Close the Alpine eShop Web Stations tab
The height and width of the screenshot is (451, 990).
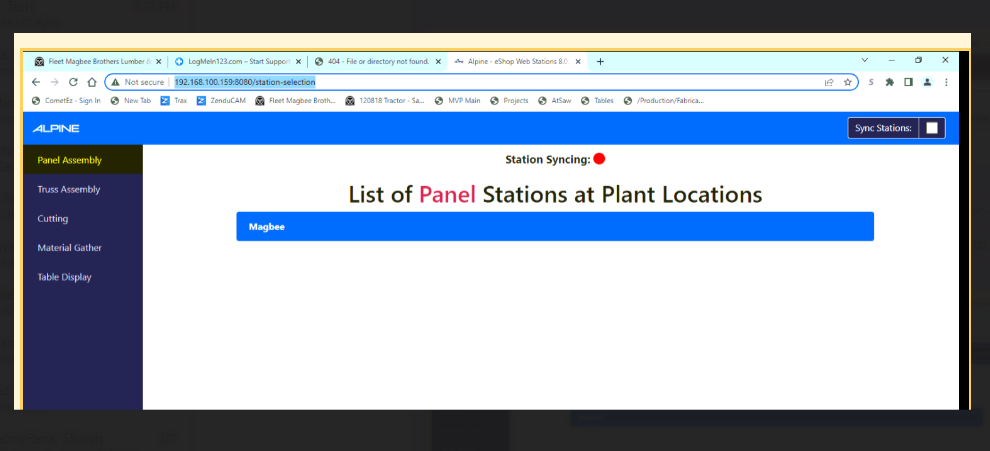(x=578, y=62)
